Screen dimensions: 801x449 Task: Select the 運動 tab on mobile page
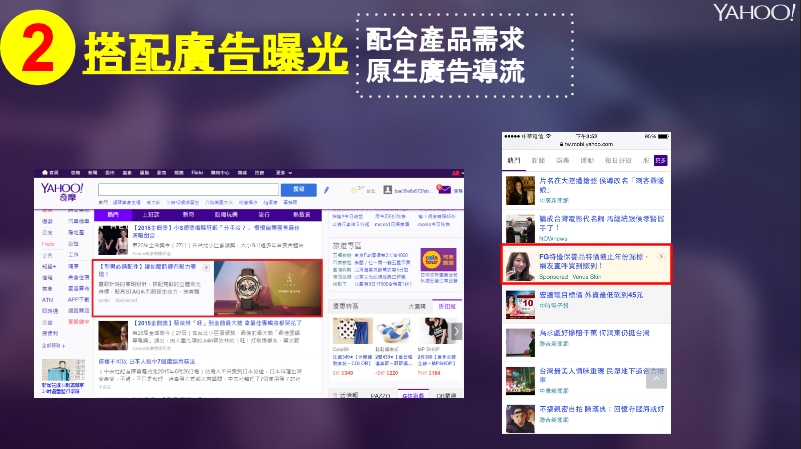pos(587,160)
